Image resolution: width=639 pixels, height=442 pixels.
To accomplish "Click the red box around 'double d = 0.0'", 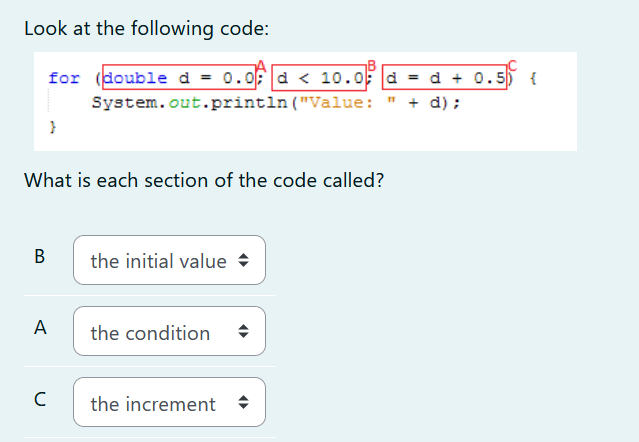I will click(x=179, y=77).
